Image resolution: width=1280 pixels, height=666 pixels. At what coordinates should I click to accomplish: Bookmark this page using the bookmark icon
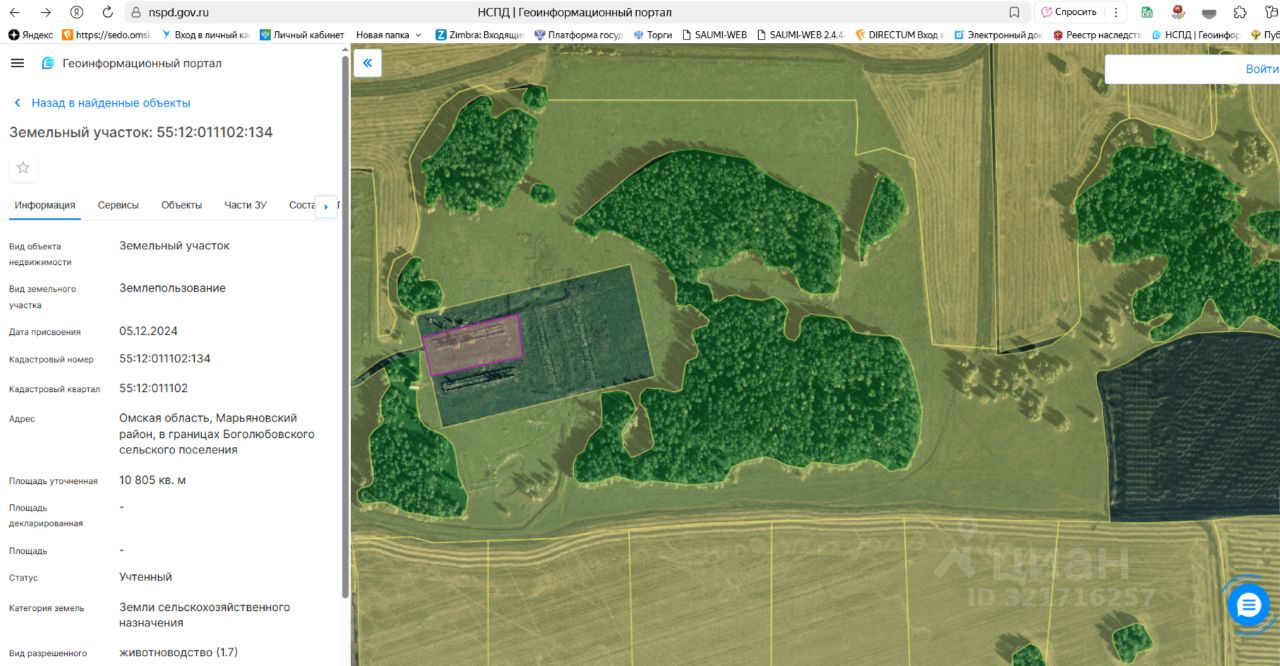tap(1014, 12)
